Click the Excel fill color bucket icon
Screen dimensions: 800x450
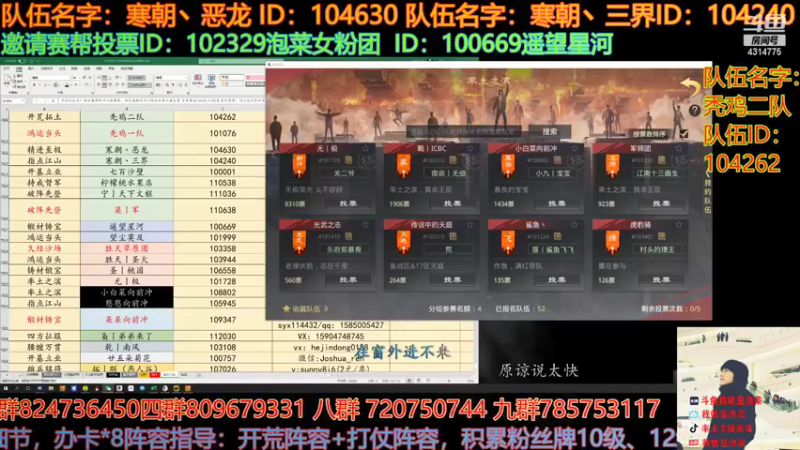[67, 85]
